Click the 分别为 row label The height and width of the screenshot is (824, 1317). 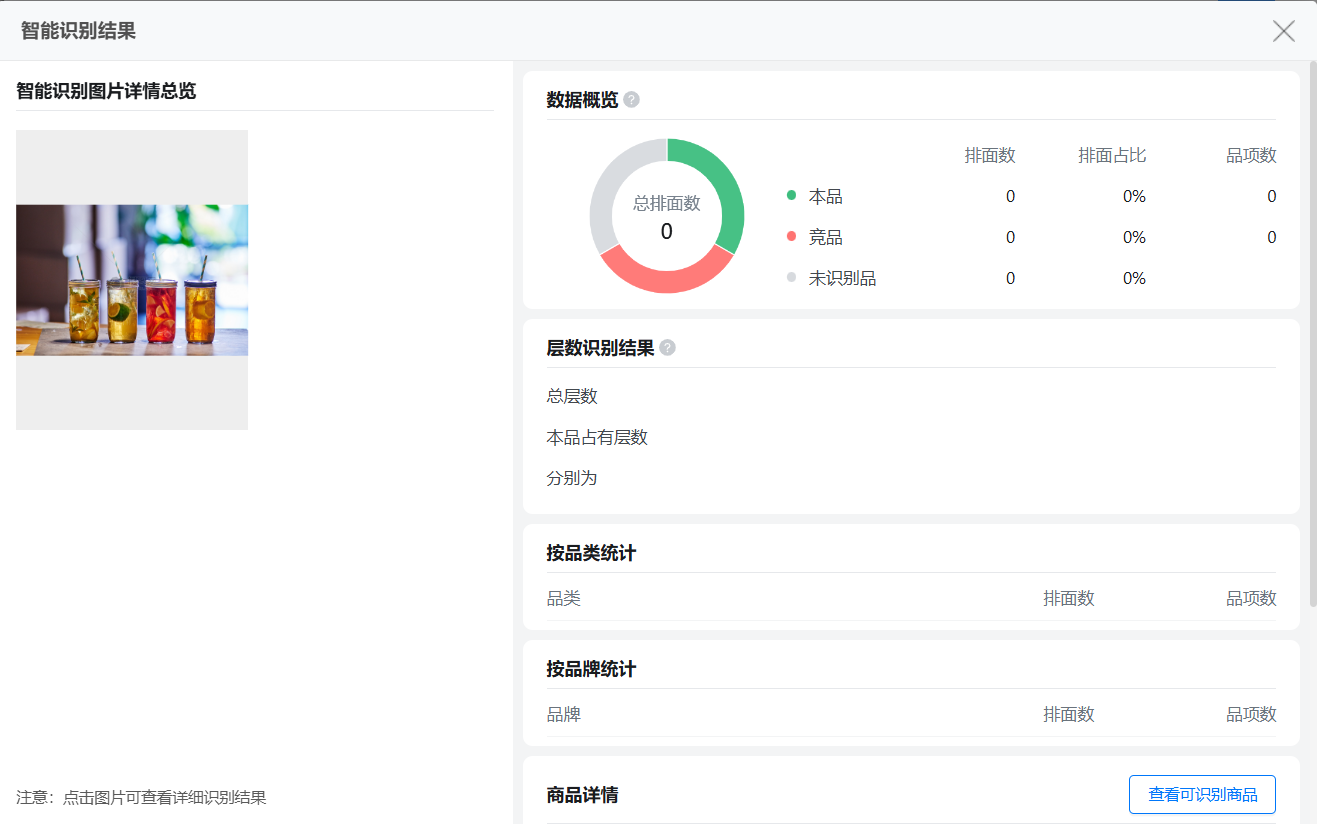point(572,479)
